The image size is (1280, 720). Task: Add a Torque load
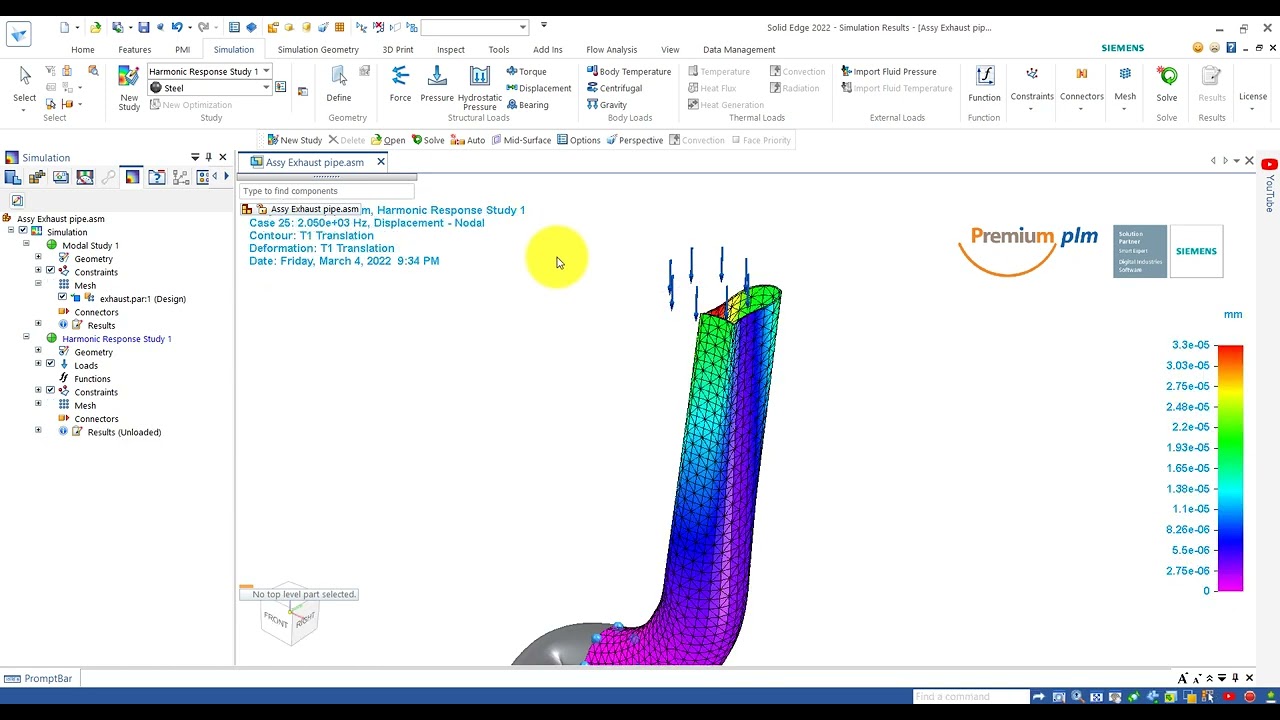(x=526, y=72)
